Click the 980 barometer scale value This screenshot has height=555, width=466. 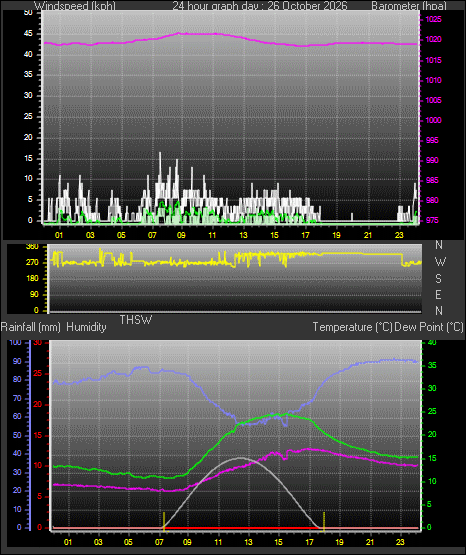(432, 200)
